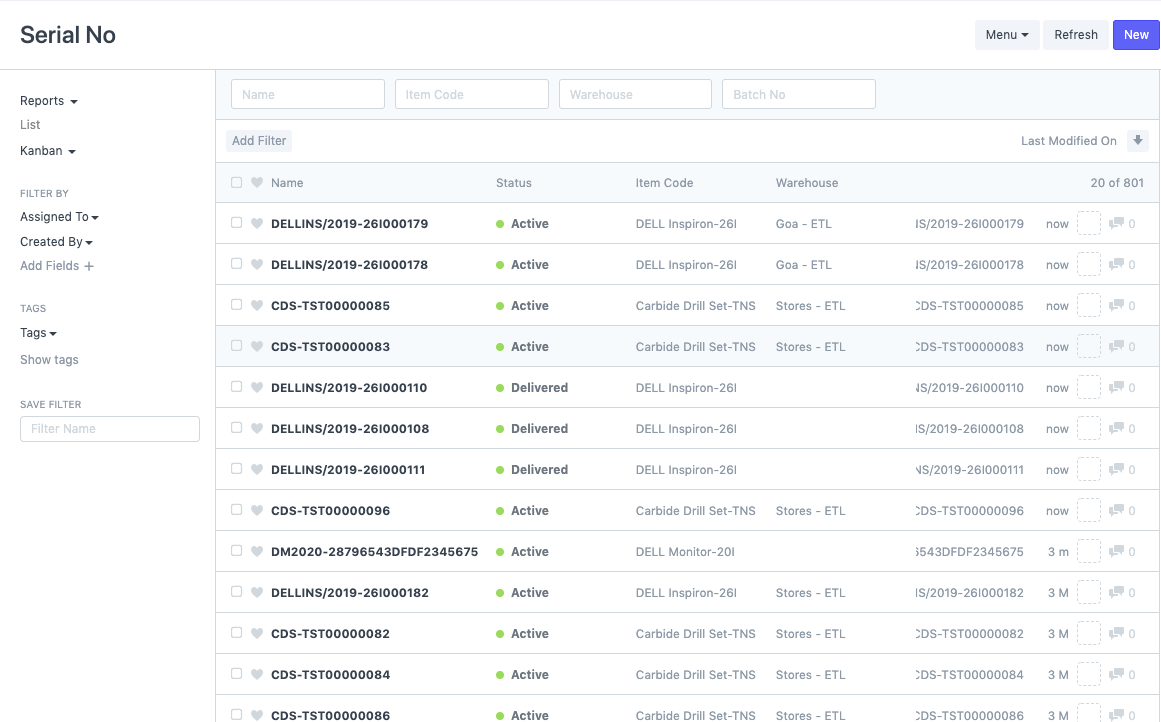Focus the Item Code filter field
The width and height of the screenshot is (1161, 722).
pyautogui.click(x=471, y=95)
